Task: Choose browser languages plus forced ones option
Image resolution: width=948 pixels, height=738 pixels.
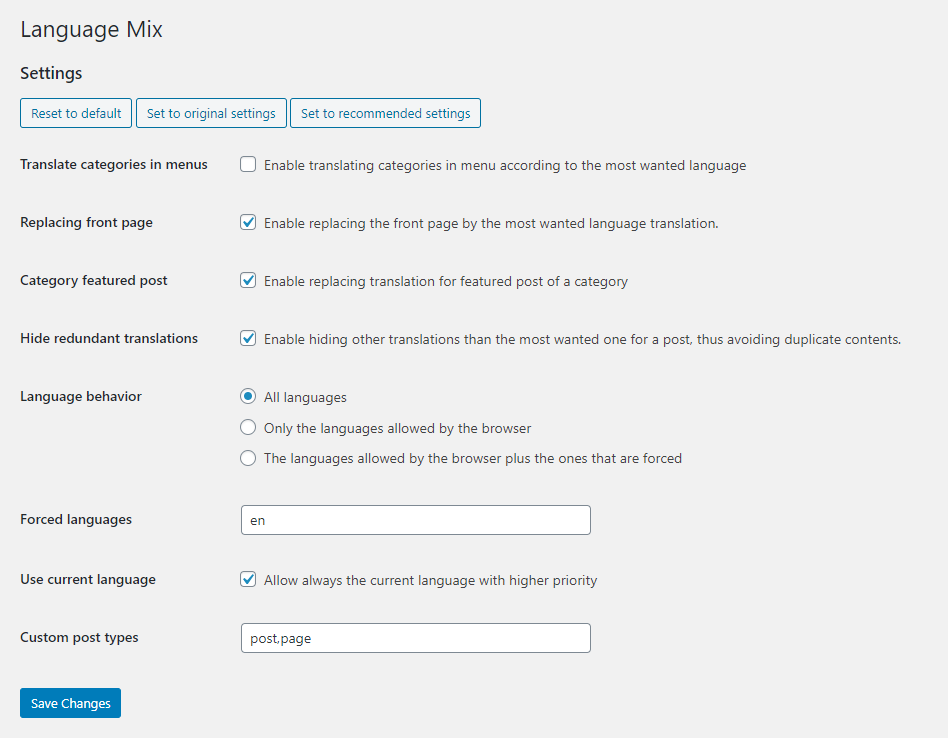Action: click(x=248, y=458)
